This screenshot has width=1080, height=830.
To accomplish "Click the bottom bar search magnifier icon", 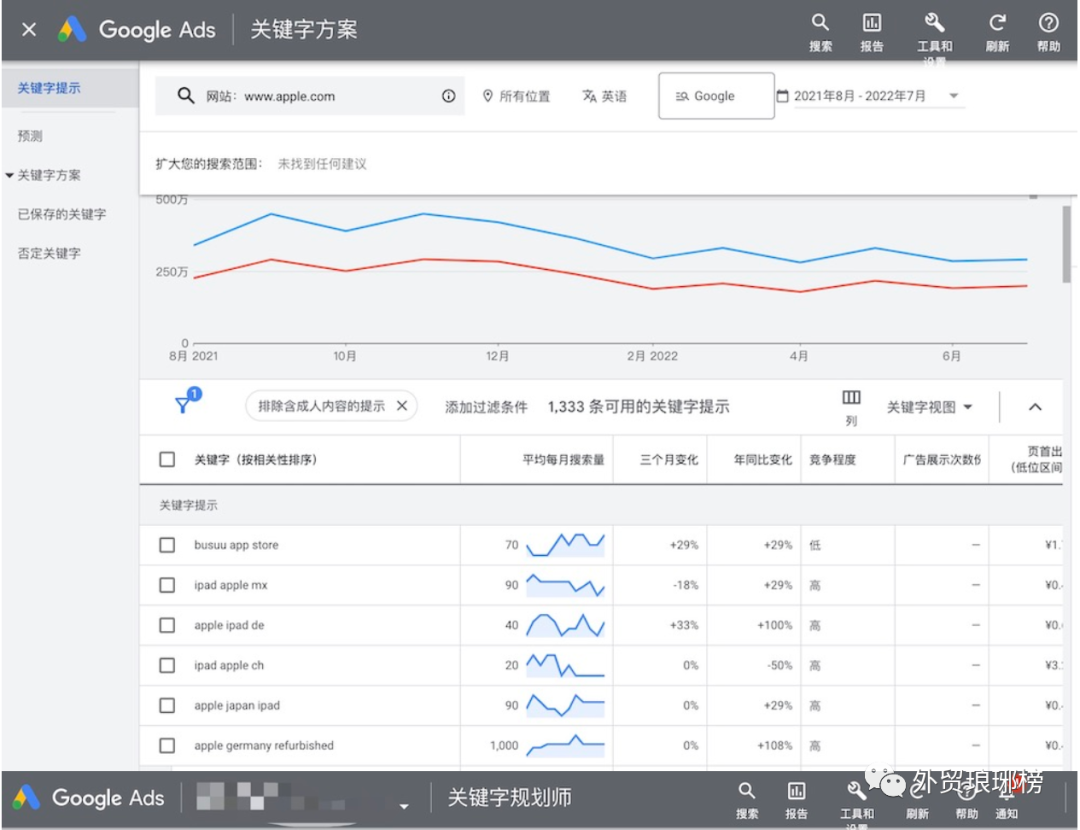I will pos(747,791).
